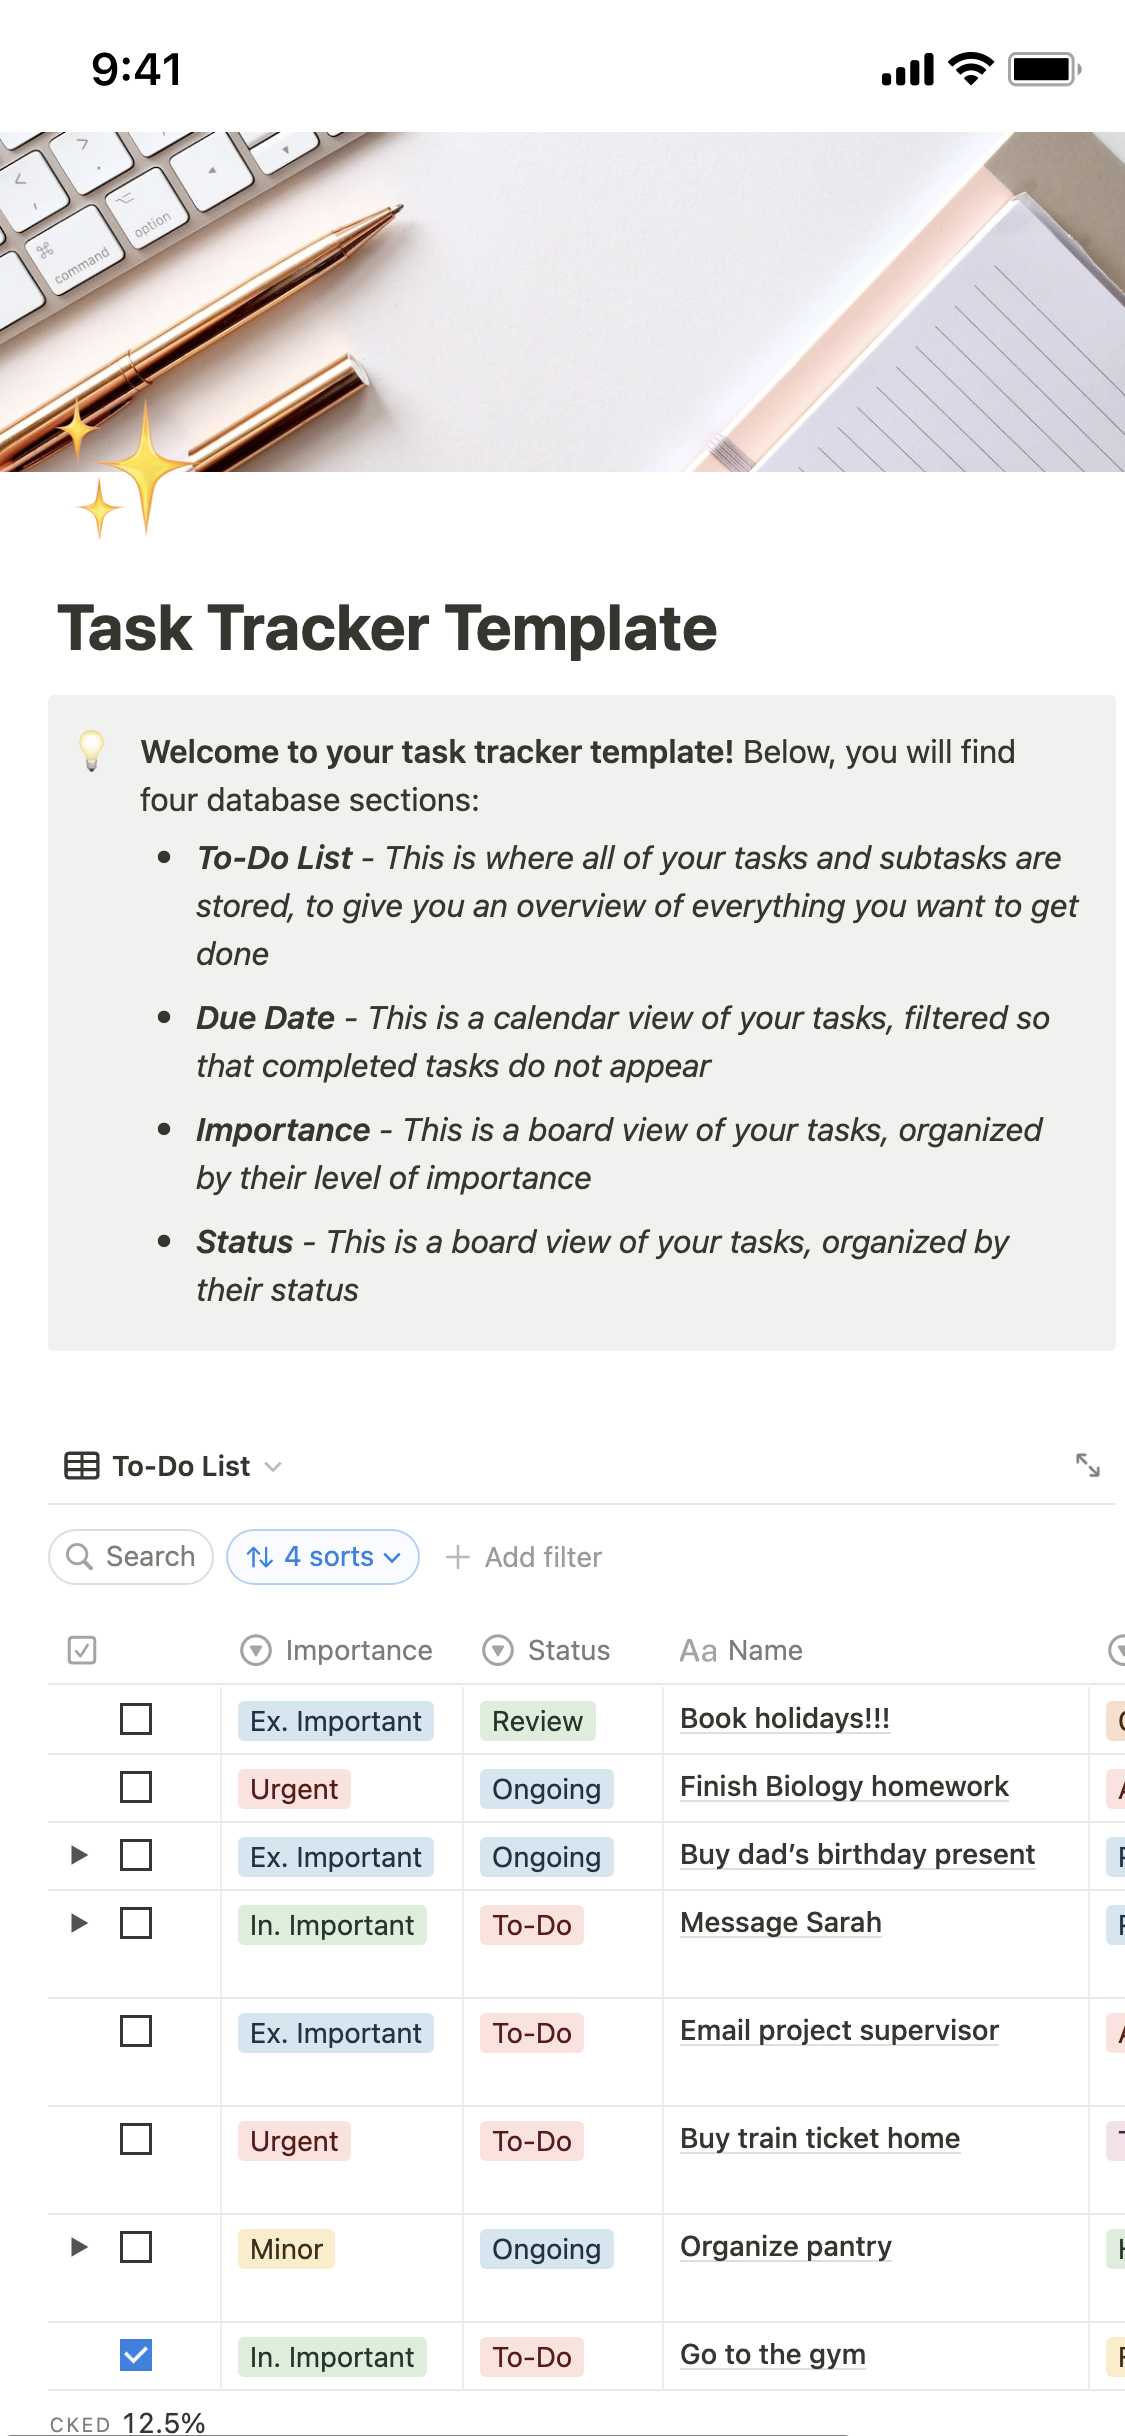Open the To-Do List table view icon
Image resolution: width=1125 pixels, height=2436 pixels.
coord(82,1466)
